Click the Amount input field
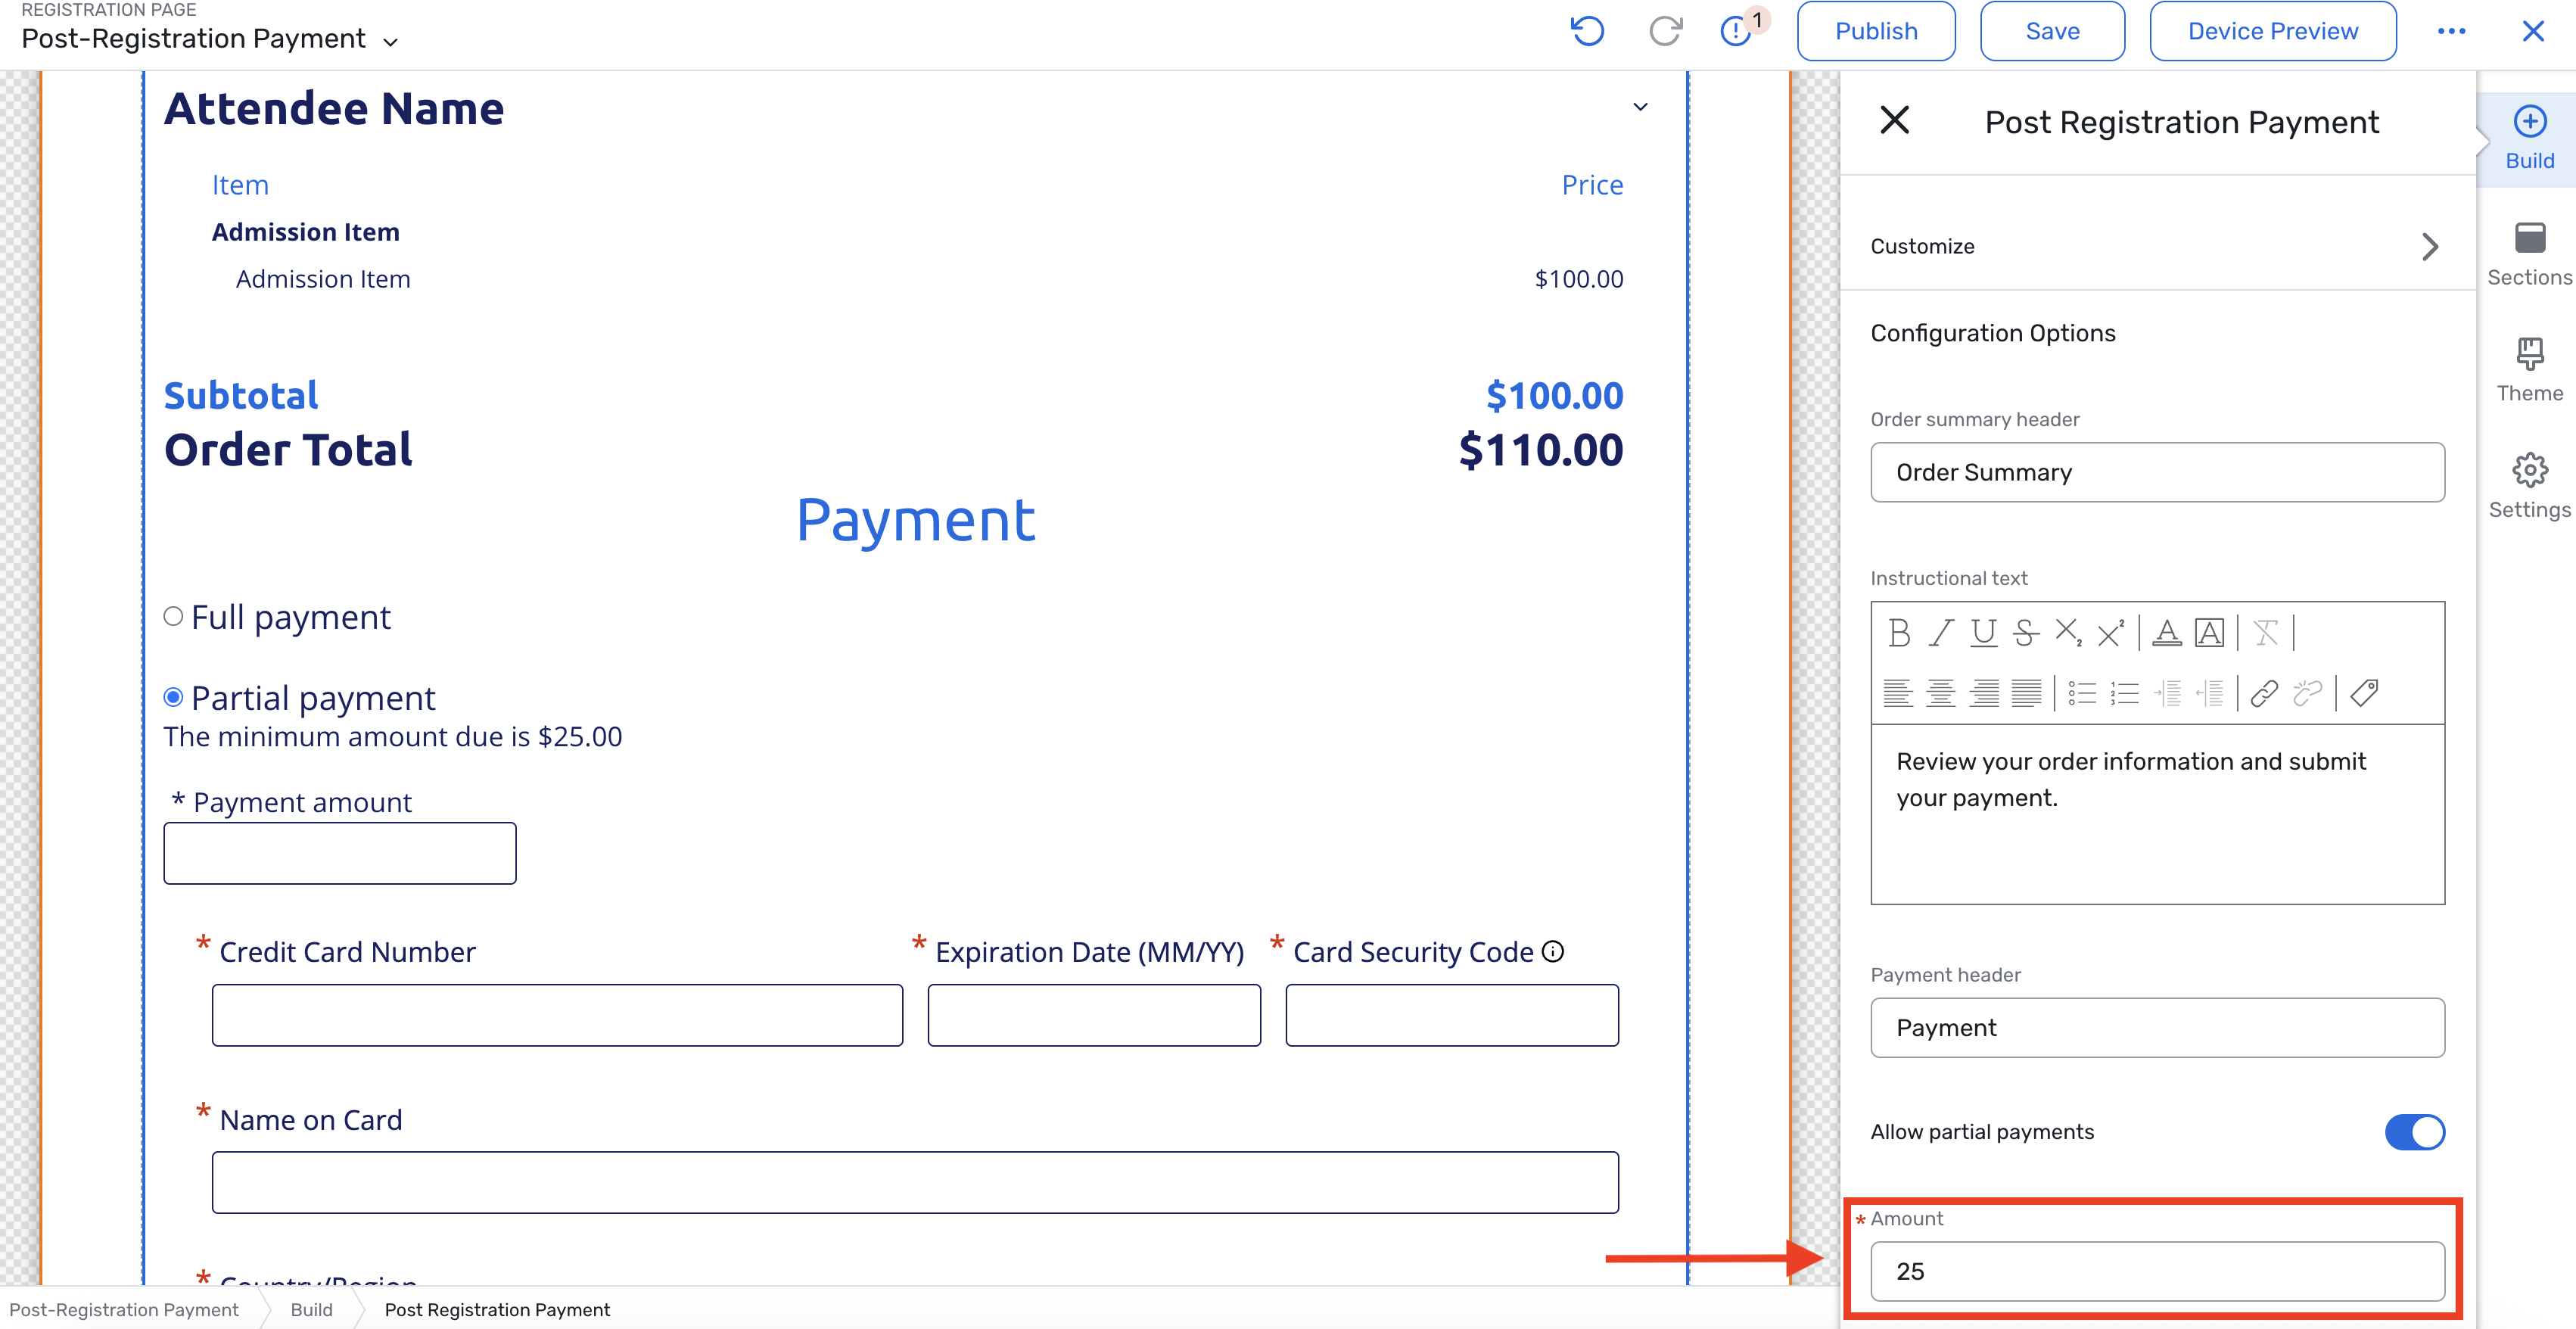2576x1329 pixels. pyautogui.click(x=2157, y=1271)
